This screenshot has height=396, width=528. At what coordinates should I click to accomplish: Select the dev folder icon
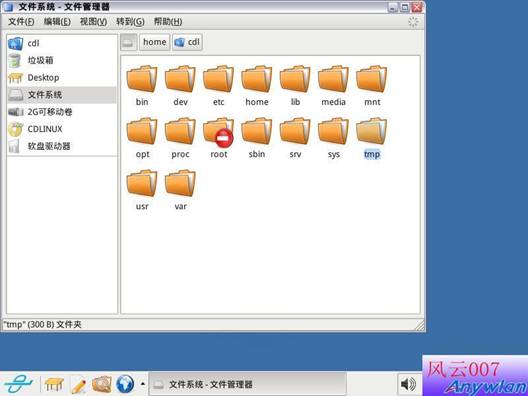pos(180,79)
